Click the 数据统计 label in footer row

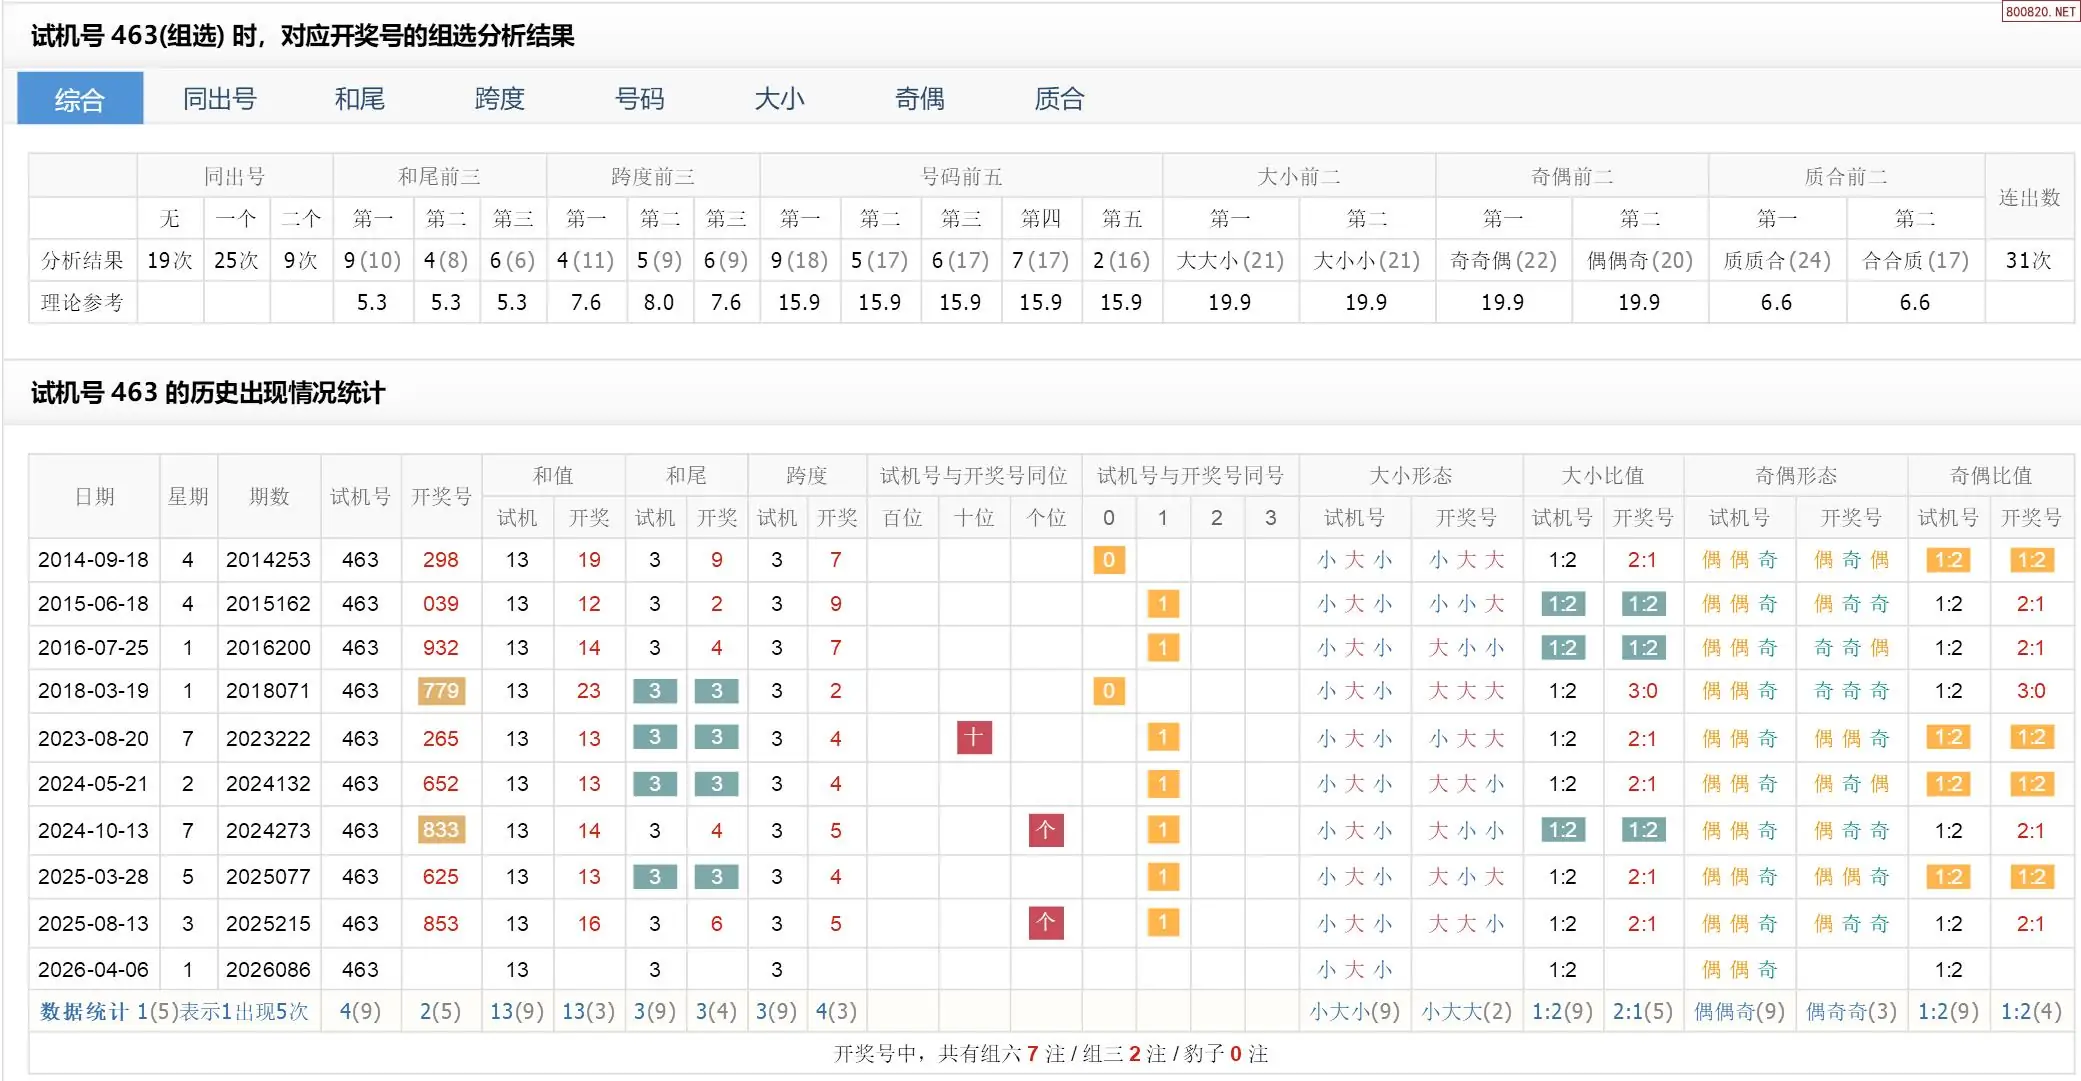point(84,1011)
